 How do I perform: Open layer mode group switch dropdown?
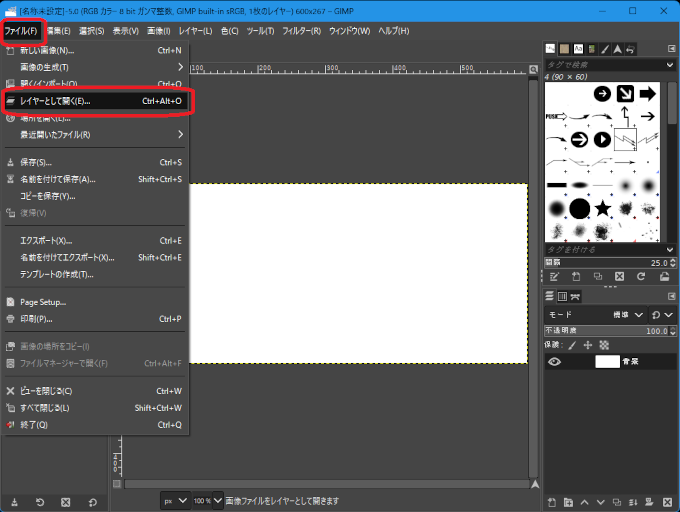(x=662, y=315)
